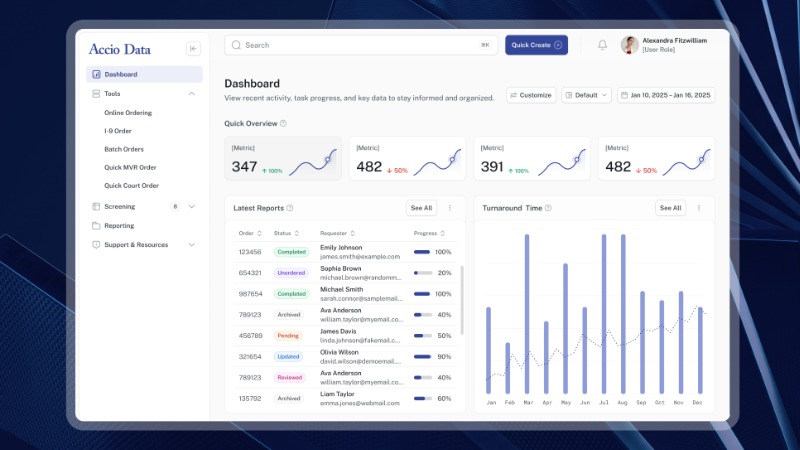Click See All in Latest Reports
The width and height of the screenshot is (800, 450).
(421, 208)
